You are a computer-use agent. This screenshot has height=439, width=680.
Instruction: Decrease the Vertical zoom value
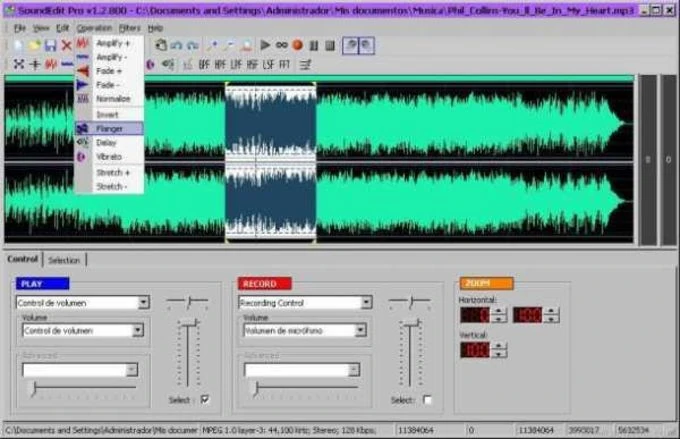click(x=499, y=354)
